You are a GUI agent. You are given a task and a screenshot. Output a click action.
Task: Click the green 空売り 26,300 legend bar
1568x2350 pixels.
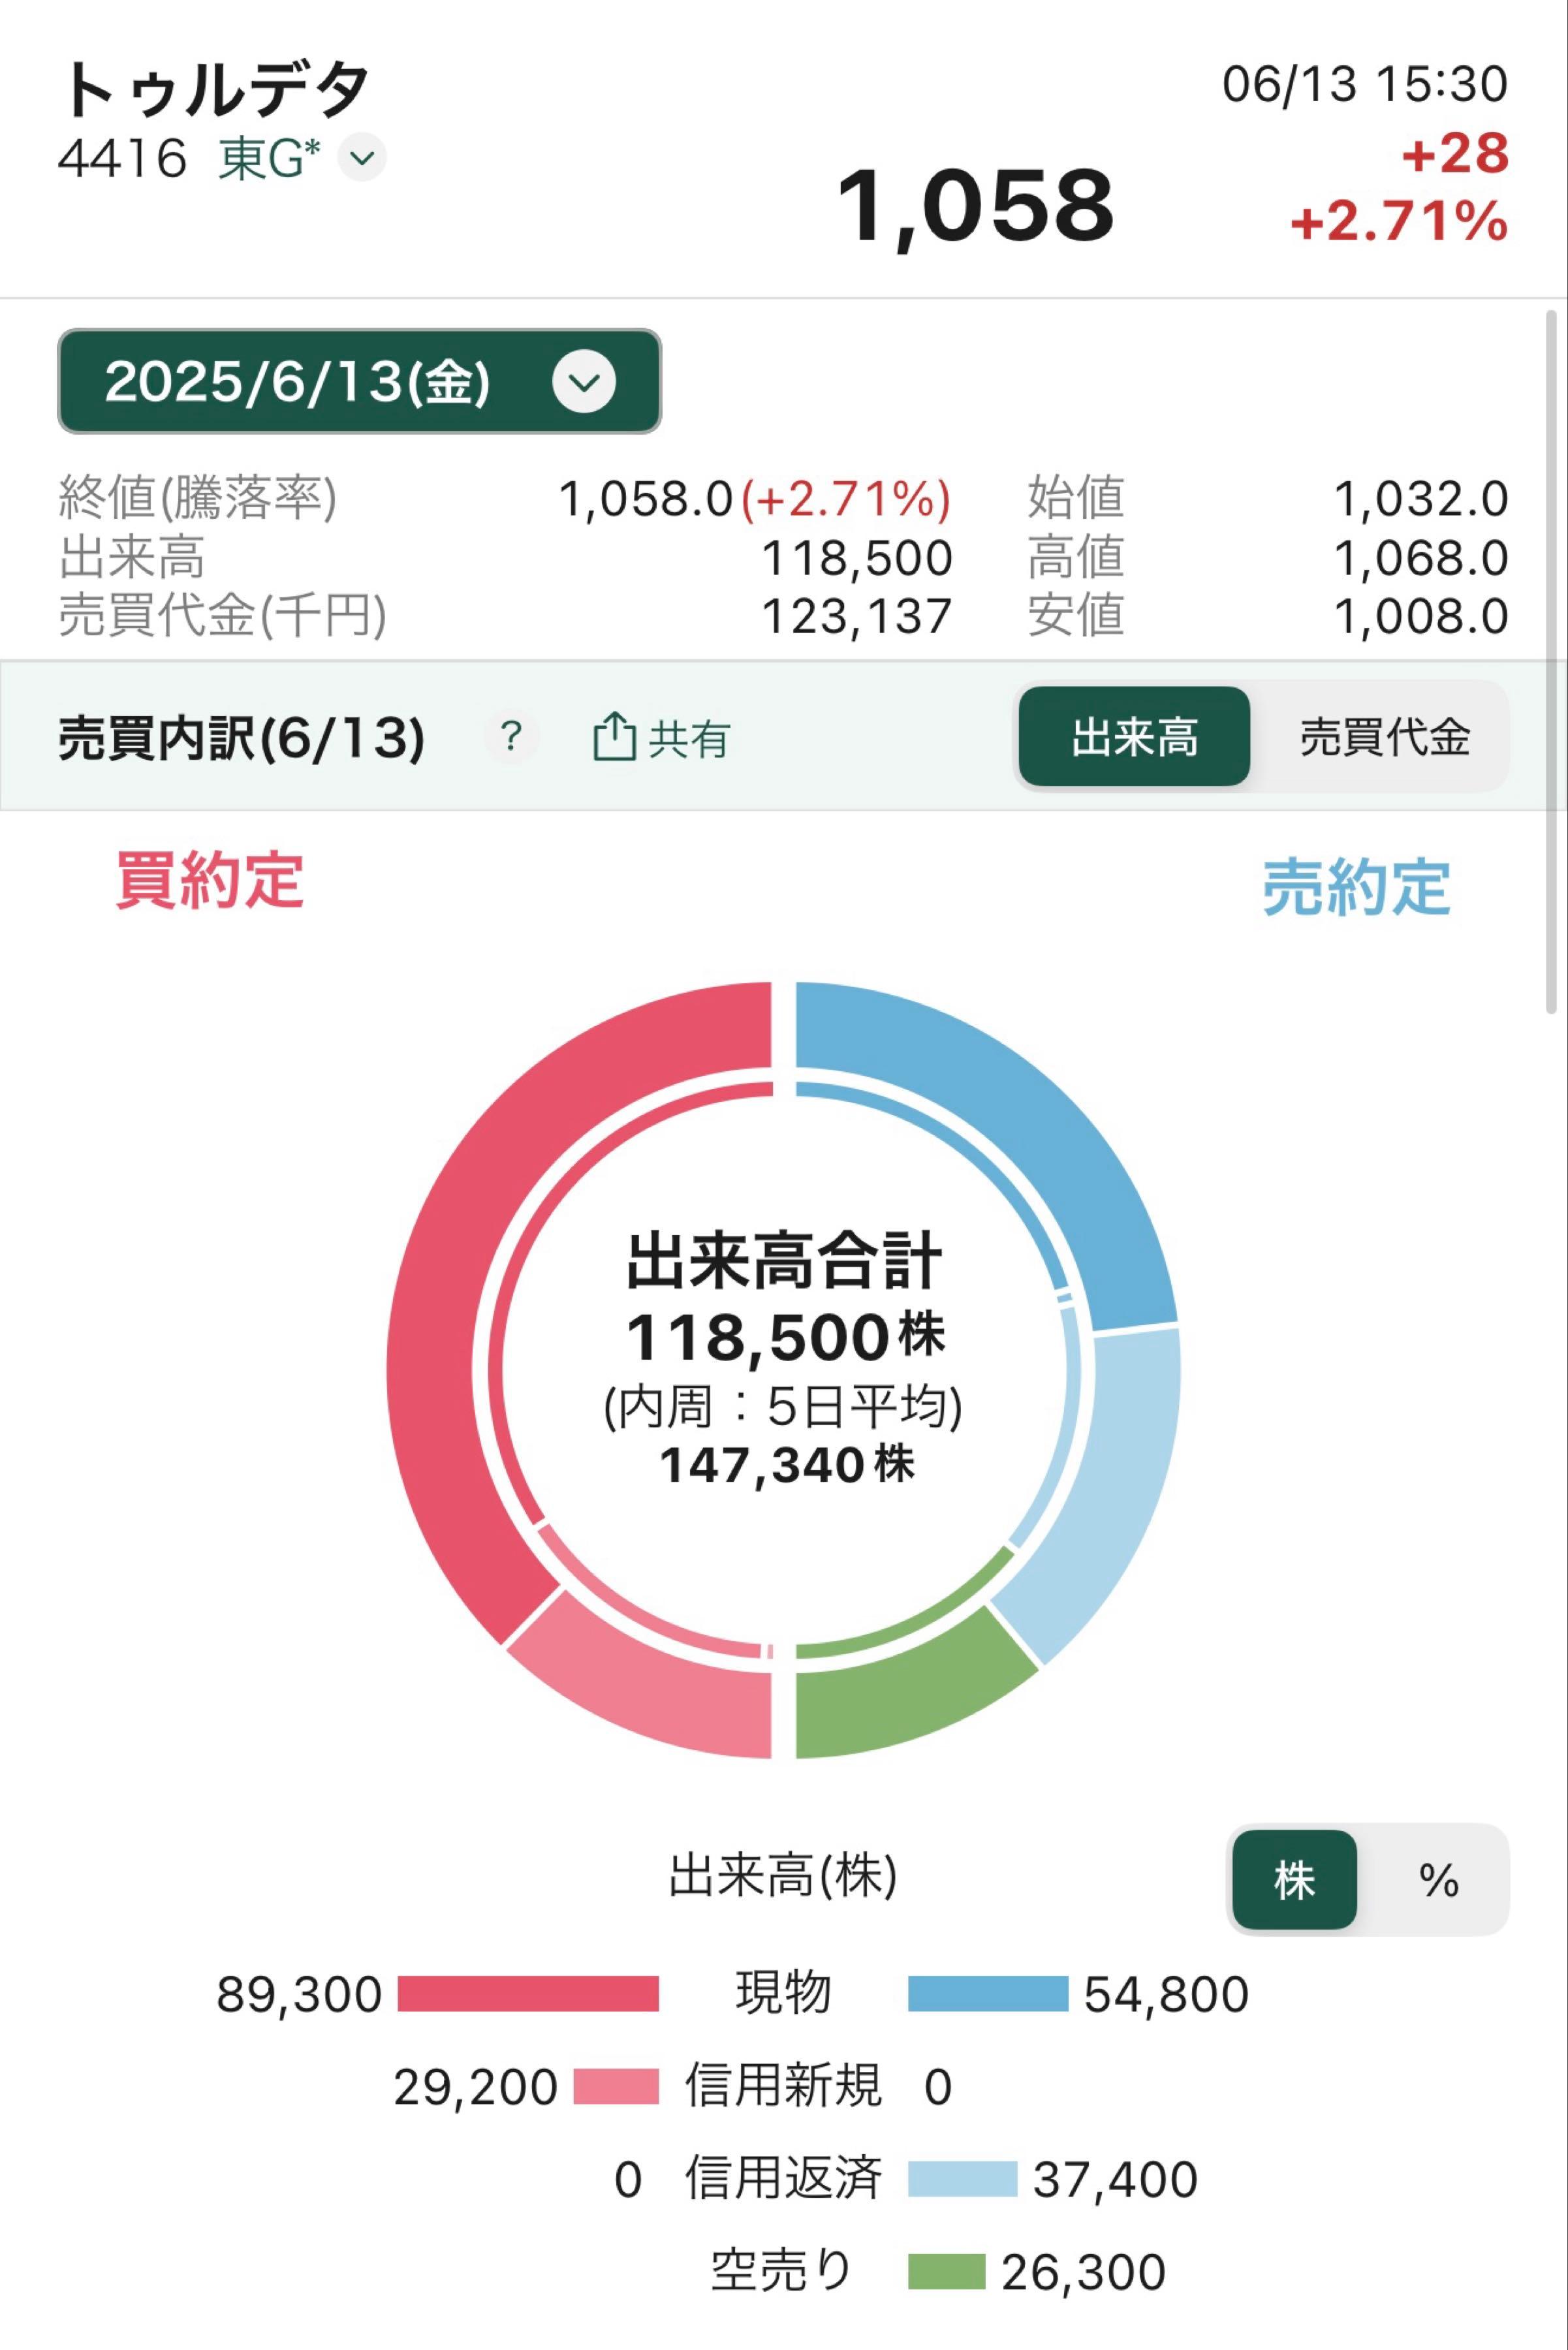946,2272
